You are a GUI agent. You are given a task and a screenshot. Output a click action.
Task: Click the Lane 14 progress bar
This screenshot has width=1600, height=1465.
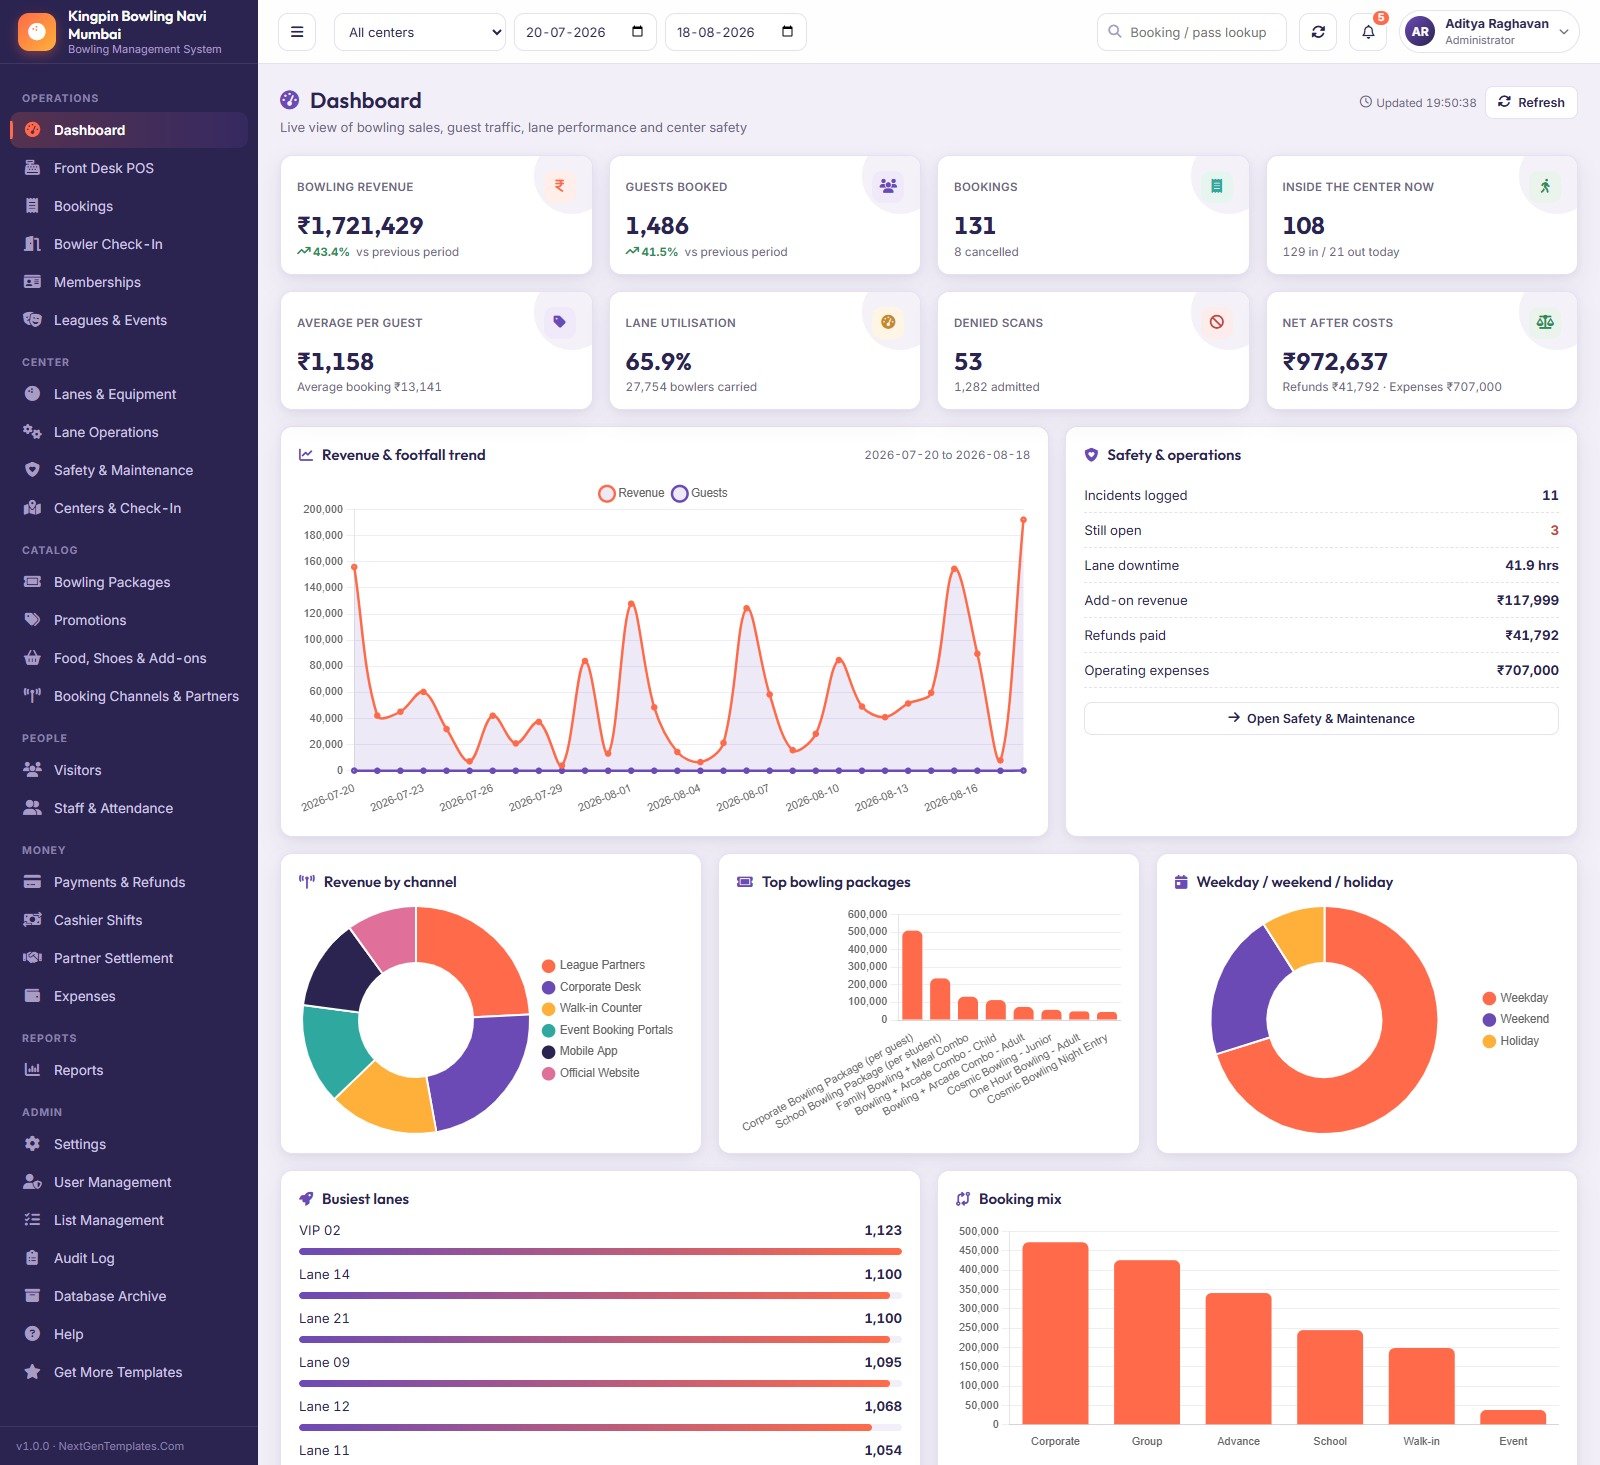click(x=600, y=1295)
